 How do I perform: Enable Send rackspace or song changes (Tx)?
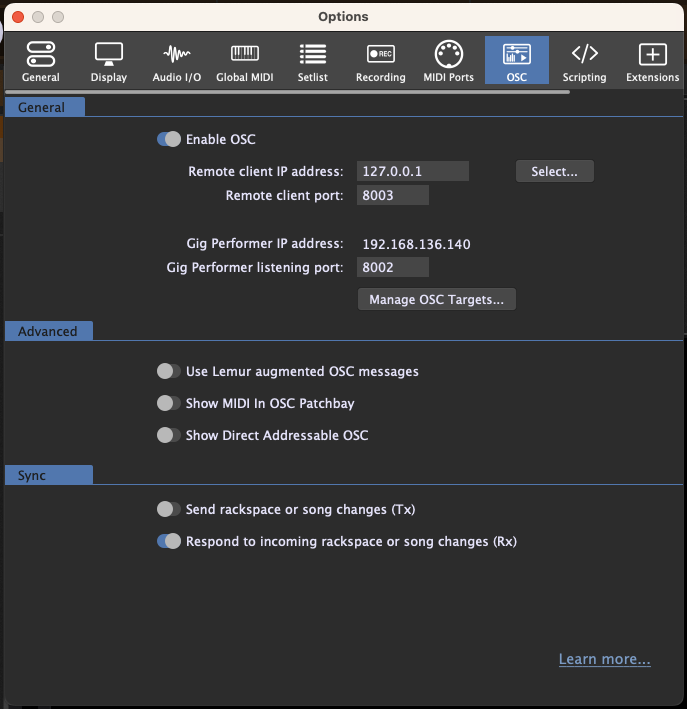coord(169,510)
